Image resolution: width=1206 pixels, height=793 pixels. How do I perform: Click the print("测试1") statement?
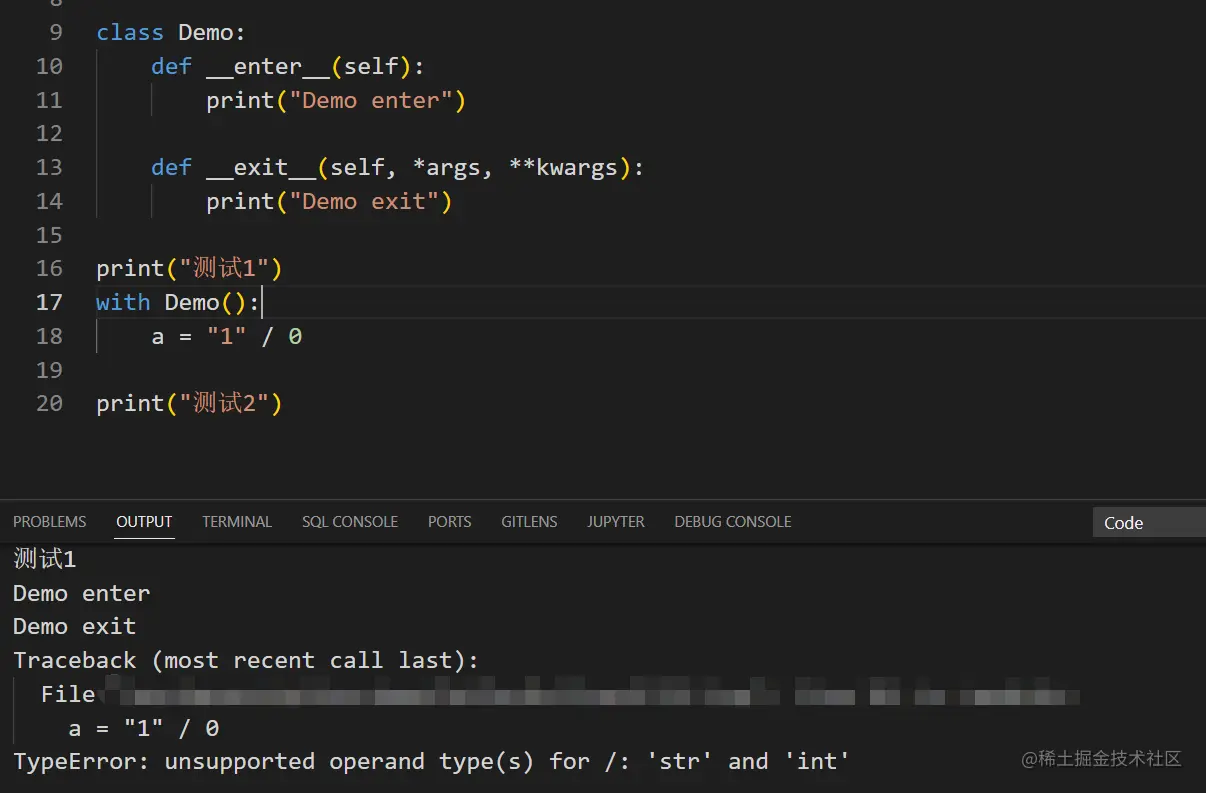pos(189,269)
